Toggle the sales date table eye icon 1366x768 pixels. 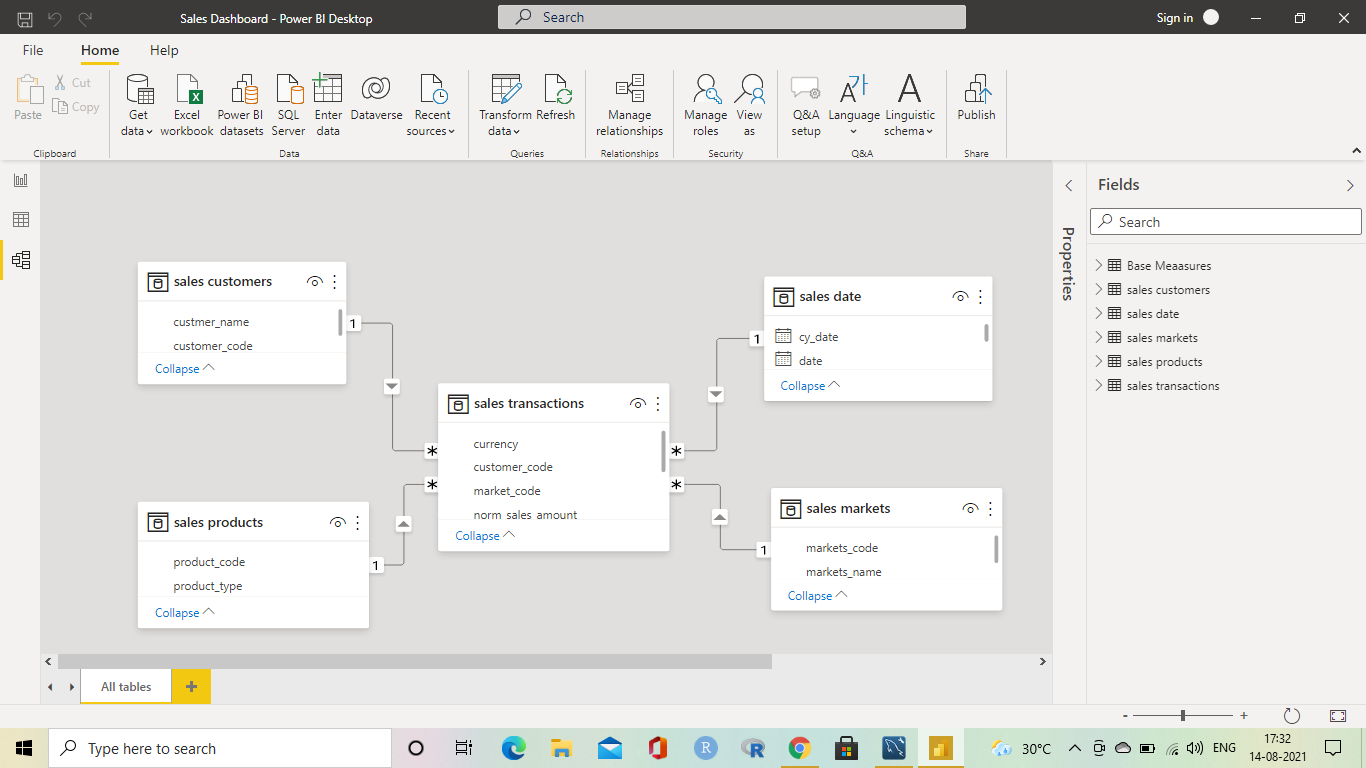pyautogui.click(x=960, y=296)
